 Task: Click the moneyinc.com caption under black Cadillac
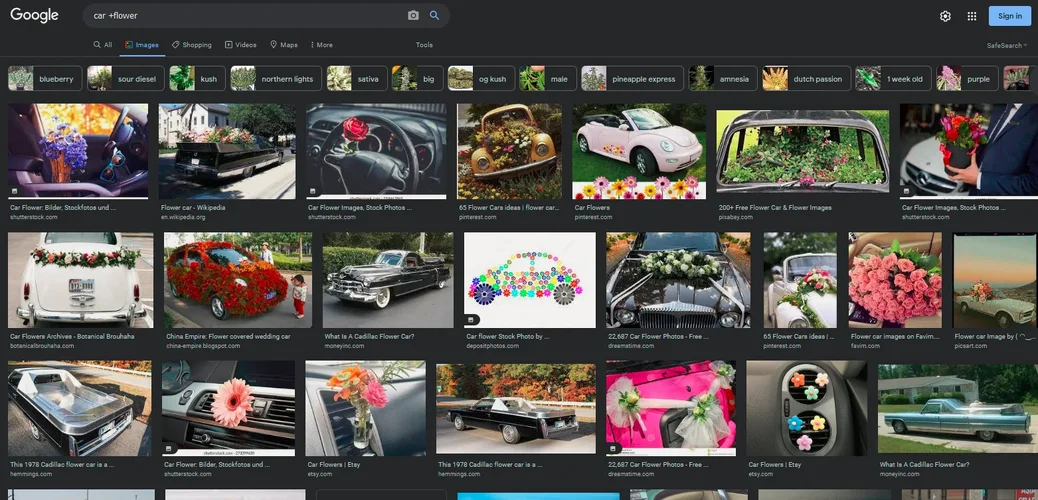click(x=344, y=346)
